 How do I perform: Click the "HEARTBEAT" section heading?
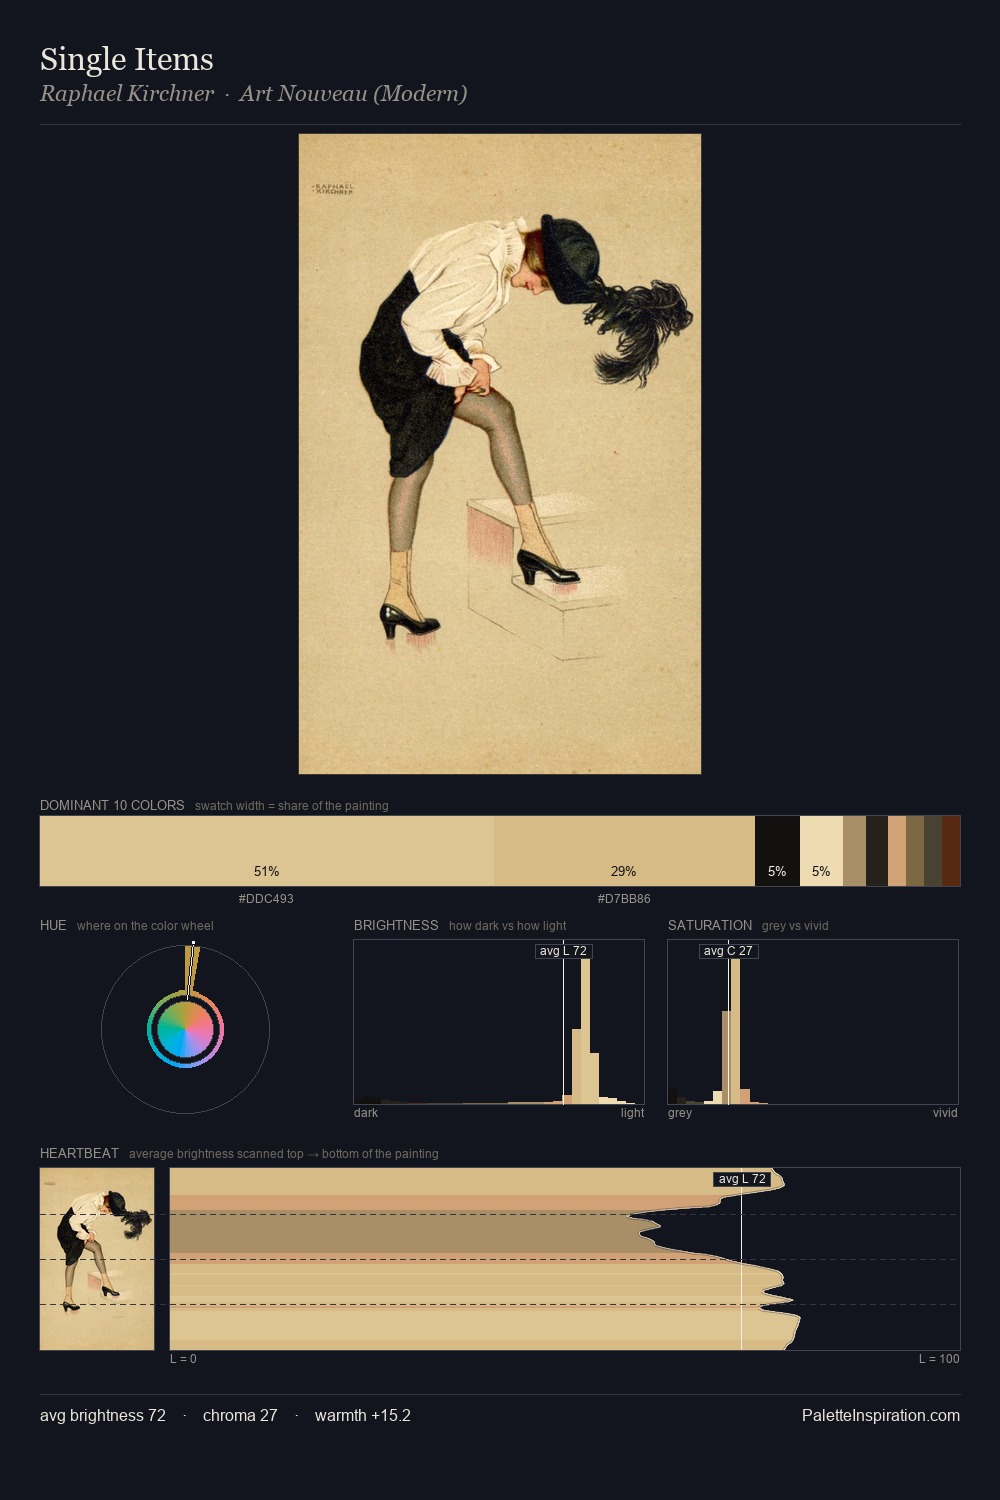pos(79,1153)
